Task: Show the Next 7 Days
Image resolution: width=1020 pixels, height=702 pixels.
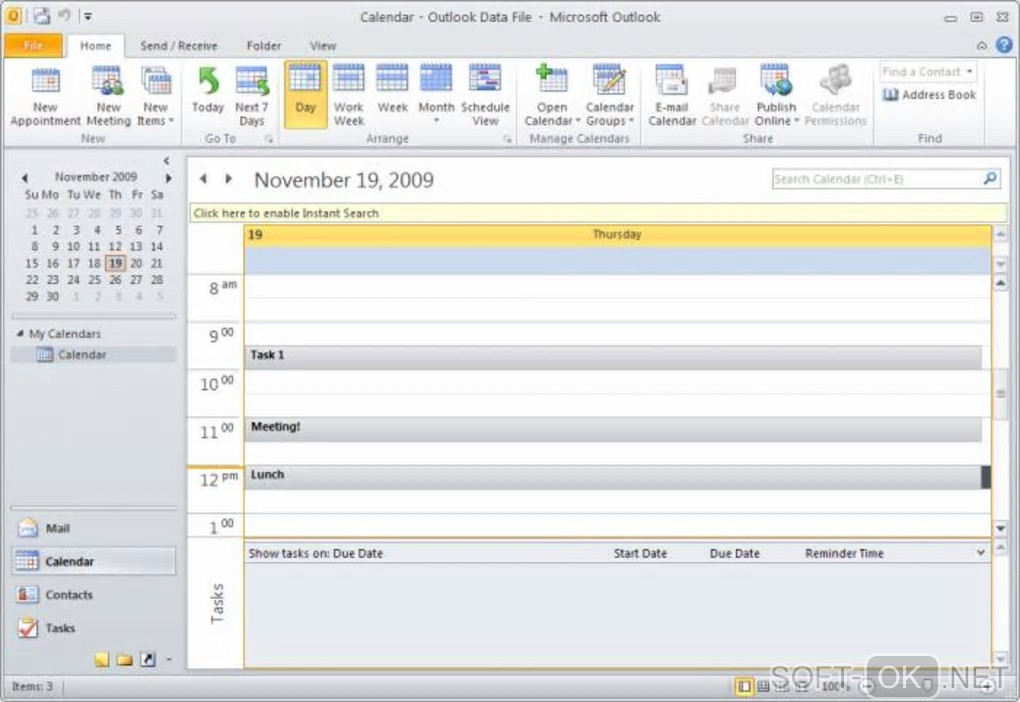Action: pos(252,96)
